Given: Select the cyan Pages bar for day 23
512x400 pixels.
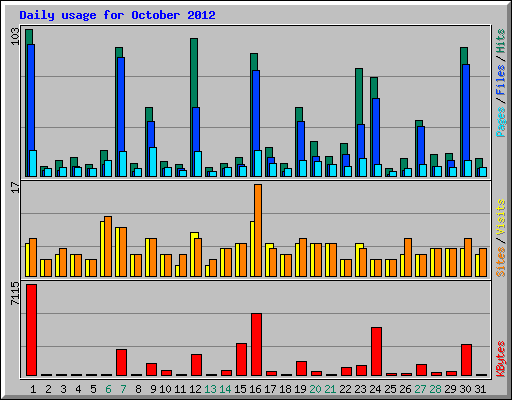Looking at the screenshot, I should (x=363, y=167).
